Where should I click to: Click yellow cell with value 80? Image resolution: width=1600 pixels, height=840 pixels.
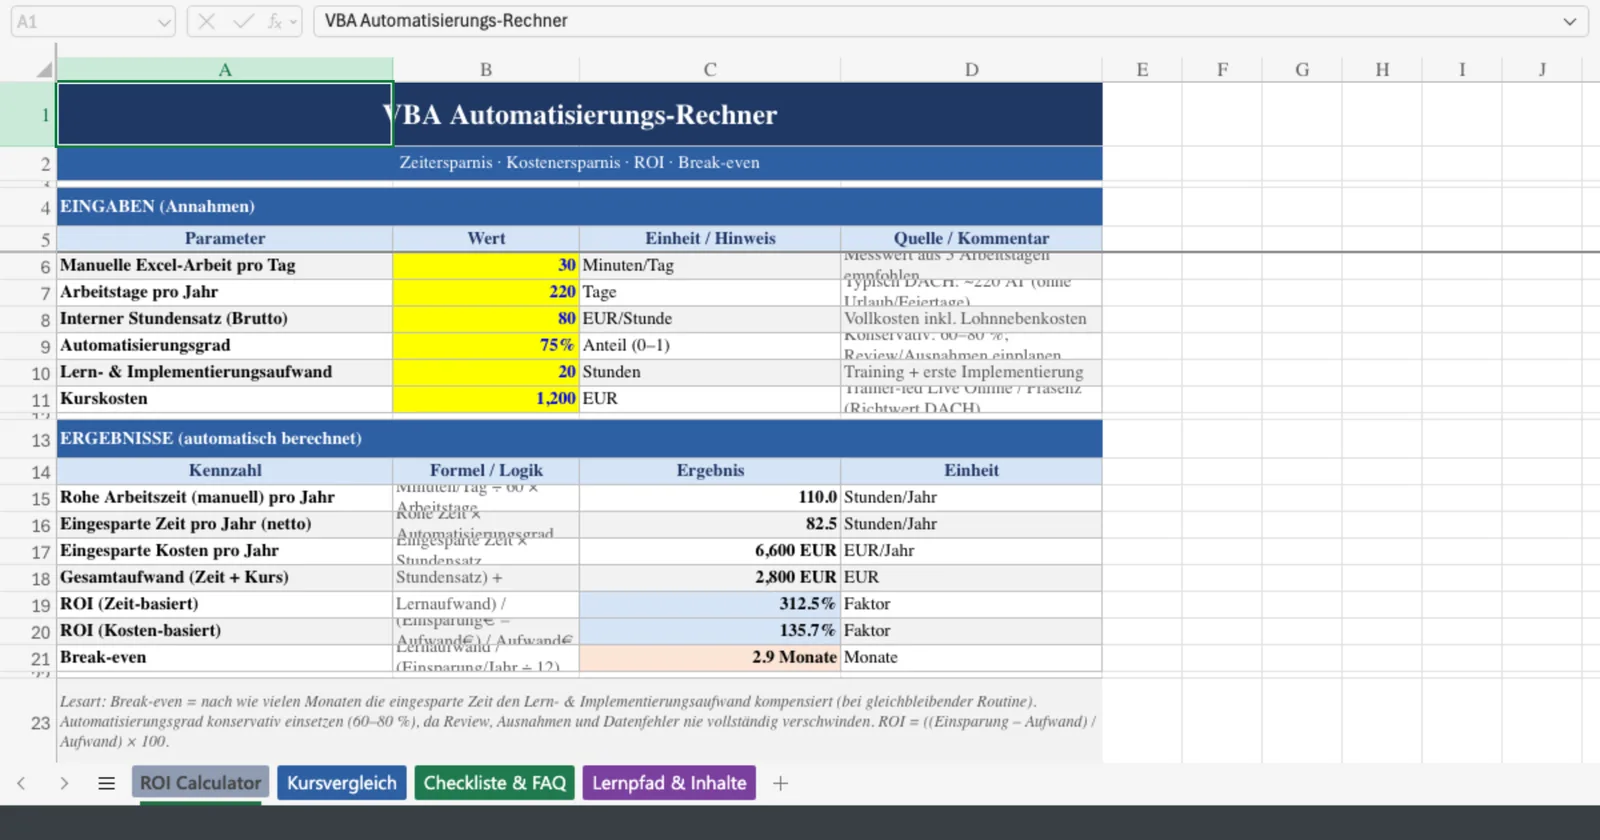click(486, 318)
